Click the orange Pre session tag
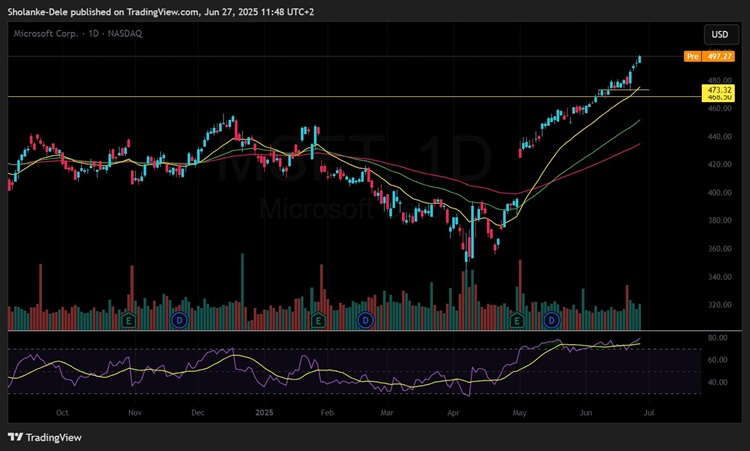This screenshot has height=451, width=750. click(692, 56)
